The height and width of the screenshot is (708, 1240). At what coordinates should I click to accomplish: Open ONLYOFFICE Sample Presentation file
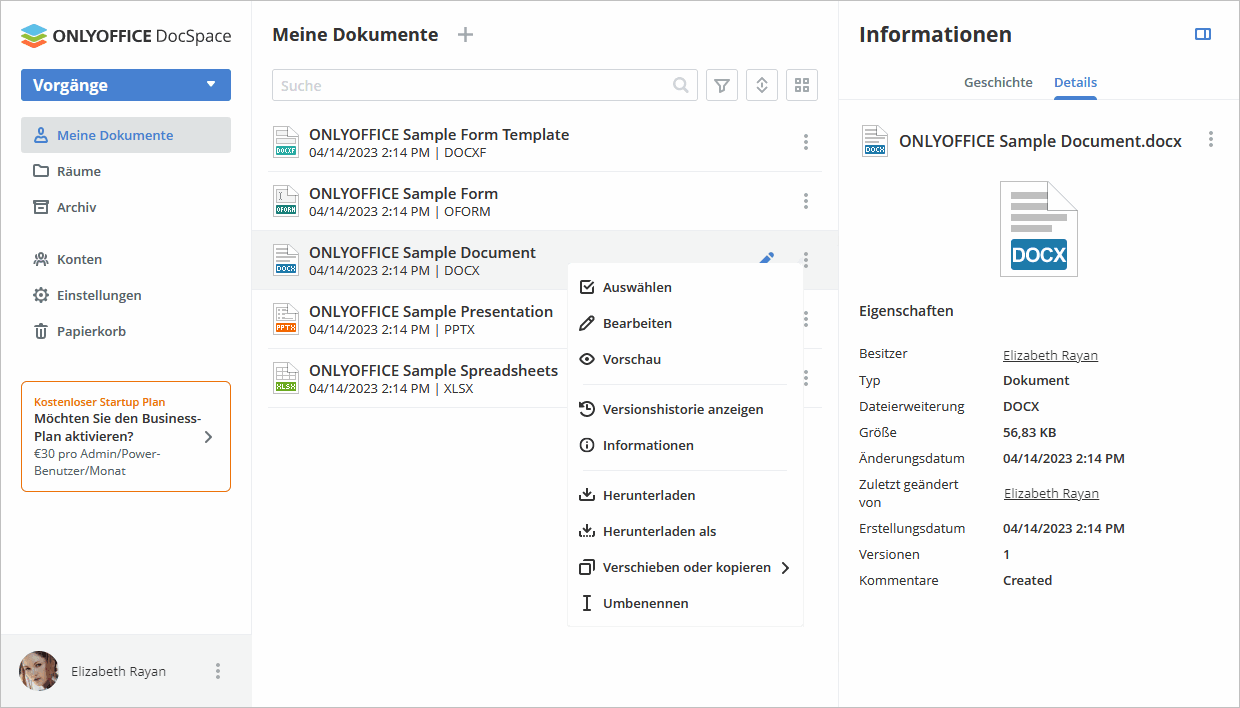[x=431, y=312]
